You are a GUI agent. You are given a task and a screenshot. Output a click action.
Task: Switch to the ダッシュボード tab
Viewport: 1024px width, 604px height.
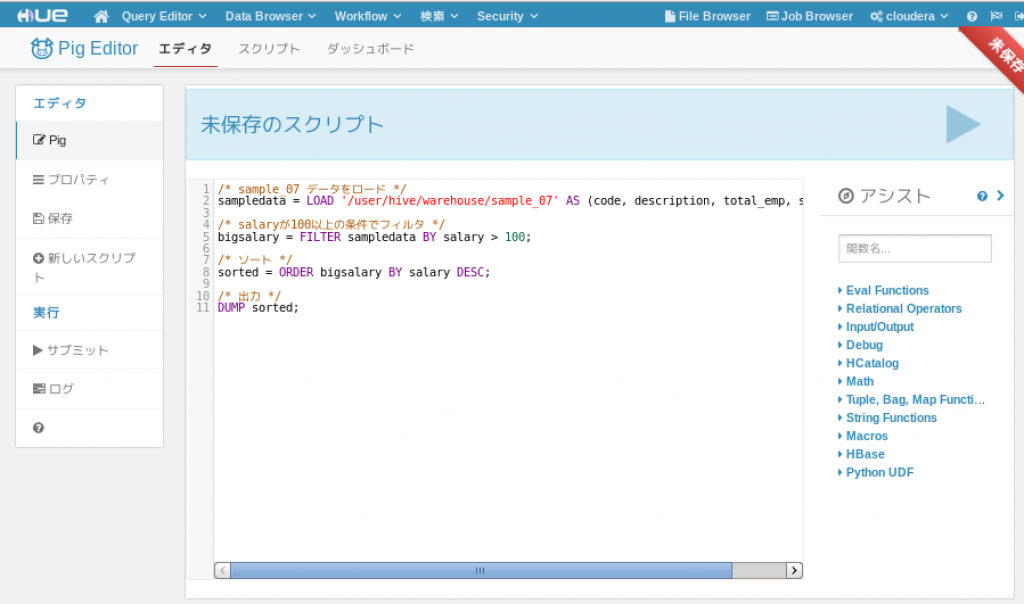pyautogui.click(x=370, y=49)
